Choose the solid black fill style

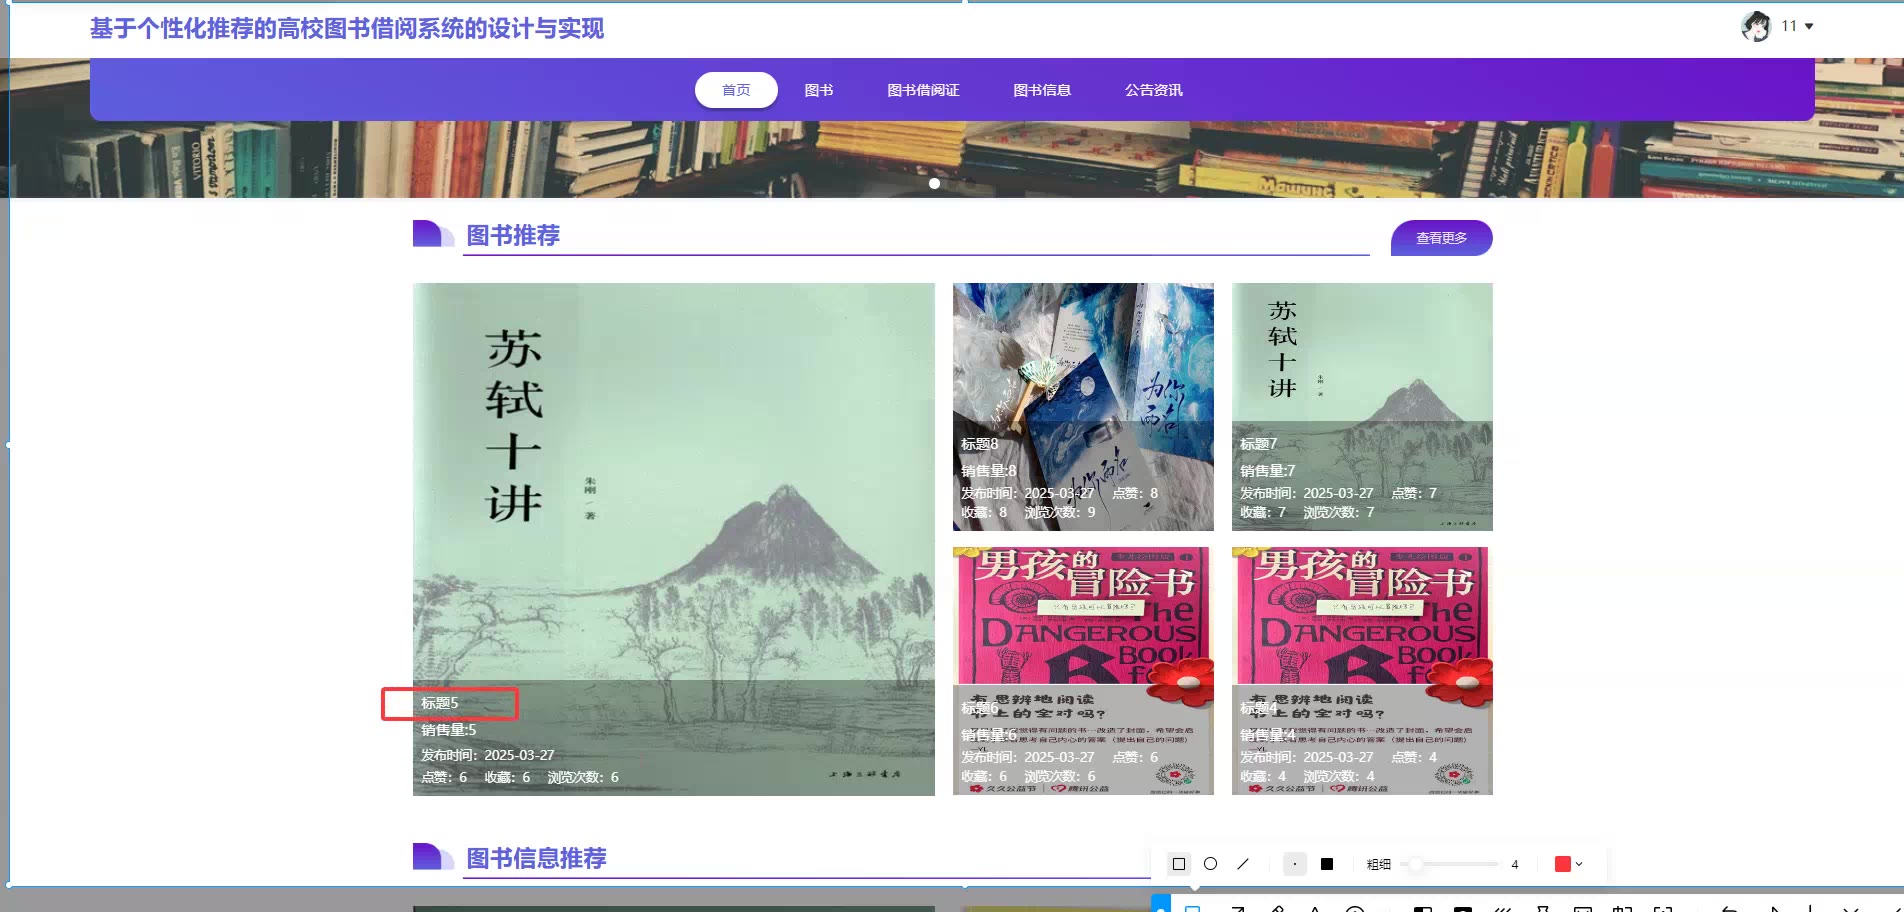tap(1327, 864)
